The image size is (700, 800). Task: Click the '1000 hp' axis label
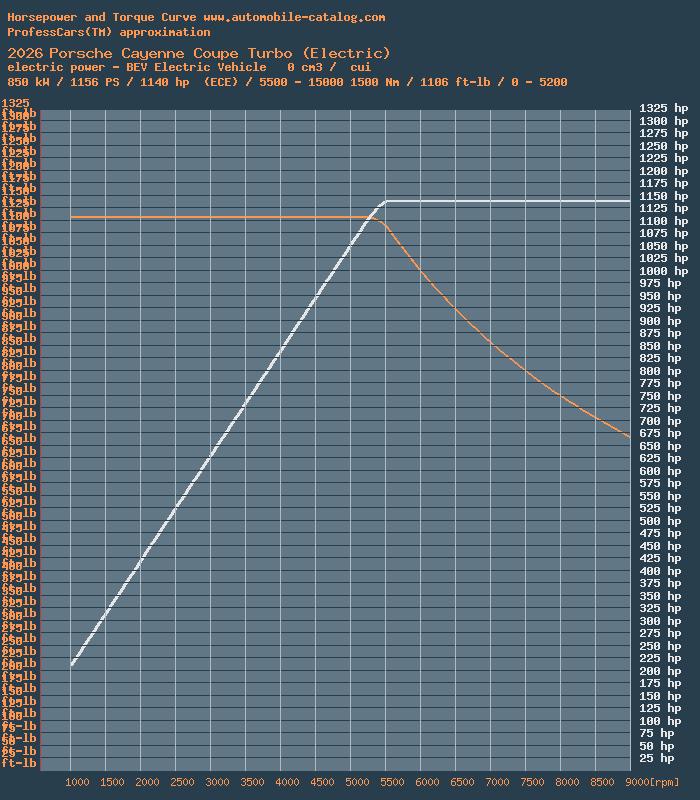point(664,271)
